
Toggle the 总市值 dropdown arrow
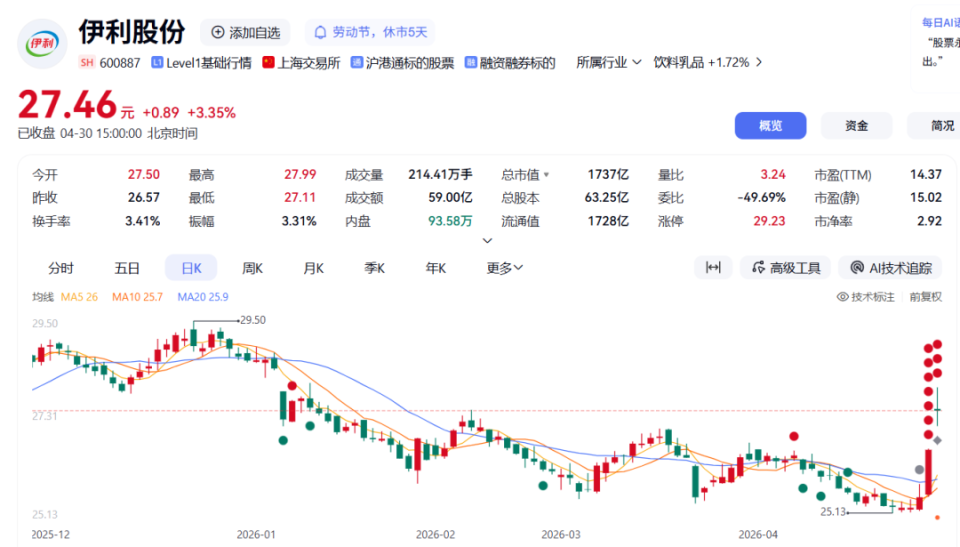click(546, 175)
